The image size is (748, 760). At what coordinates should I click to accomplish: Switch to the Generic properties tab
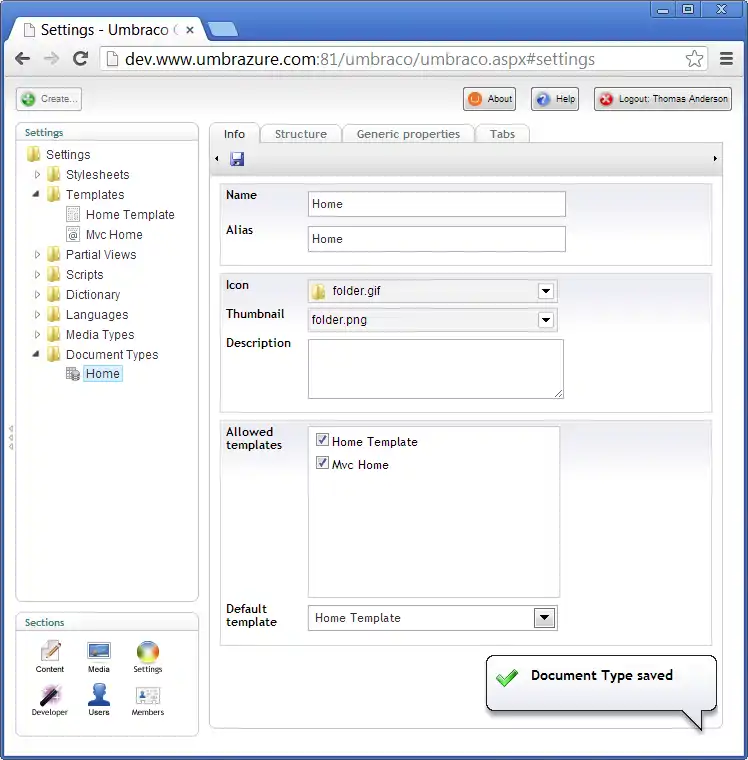408,134
